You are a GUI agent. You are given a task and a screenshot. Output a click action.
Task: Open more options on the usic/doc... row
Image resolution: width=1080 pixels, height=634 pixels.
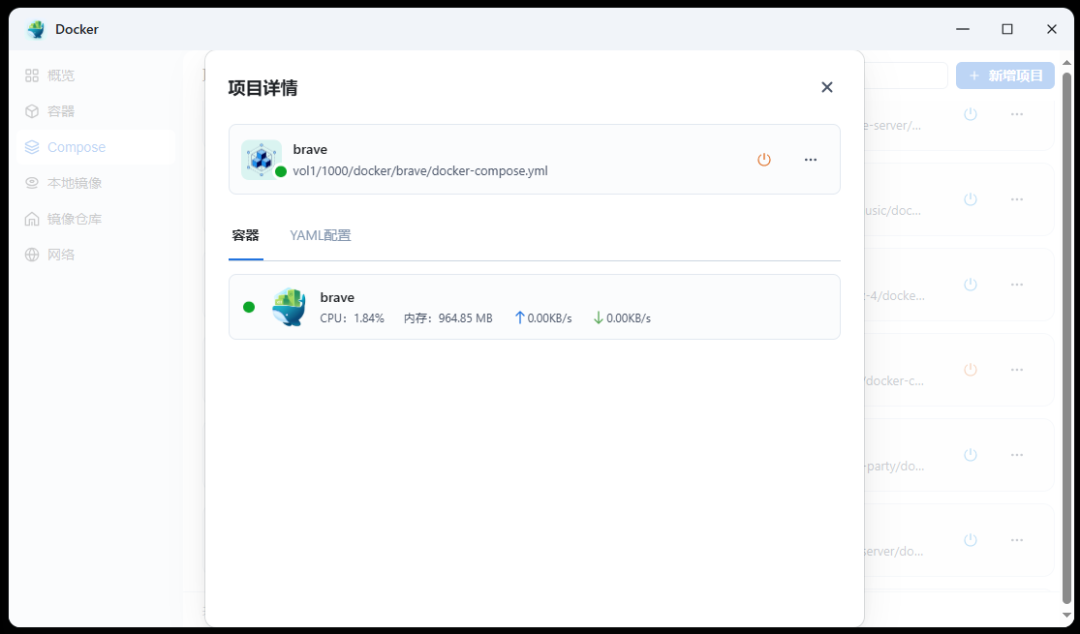coord(1017,199)
